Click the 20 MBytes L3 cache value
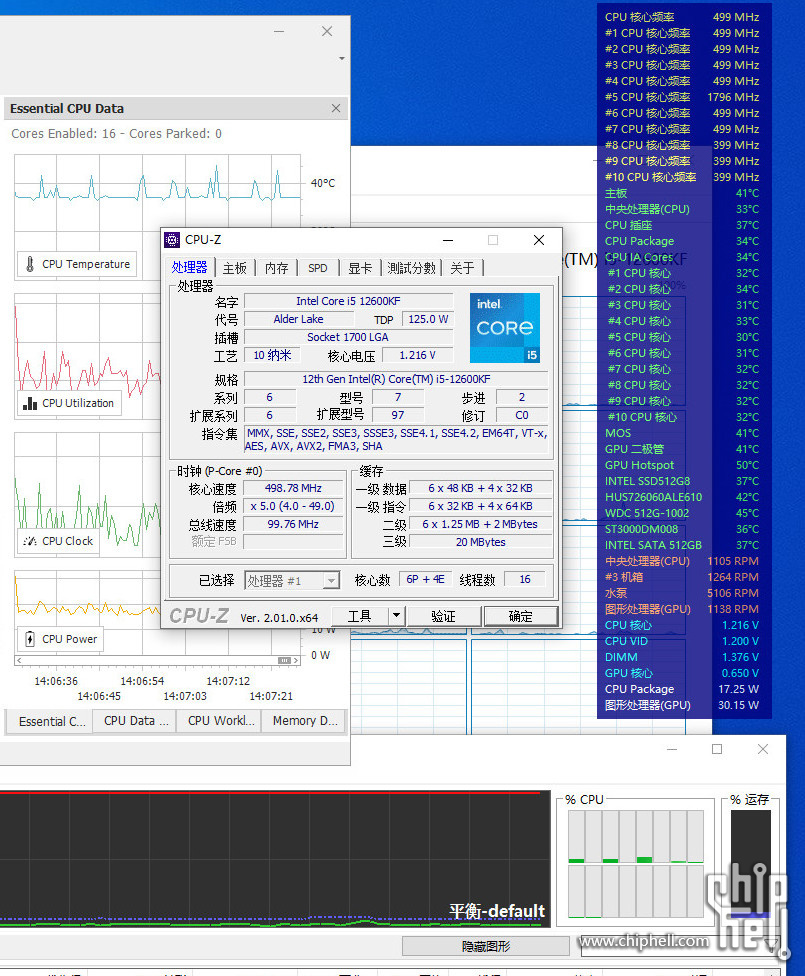Viewport: 805px width, 976px height. coord(480,542)
